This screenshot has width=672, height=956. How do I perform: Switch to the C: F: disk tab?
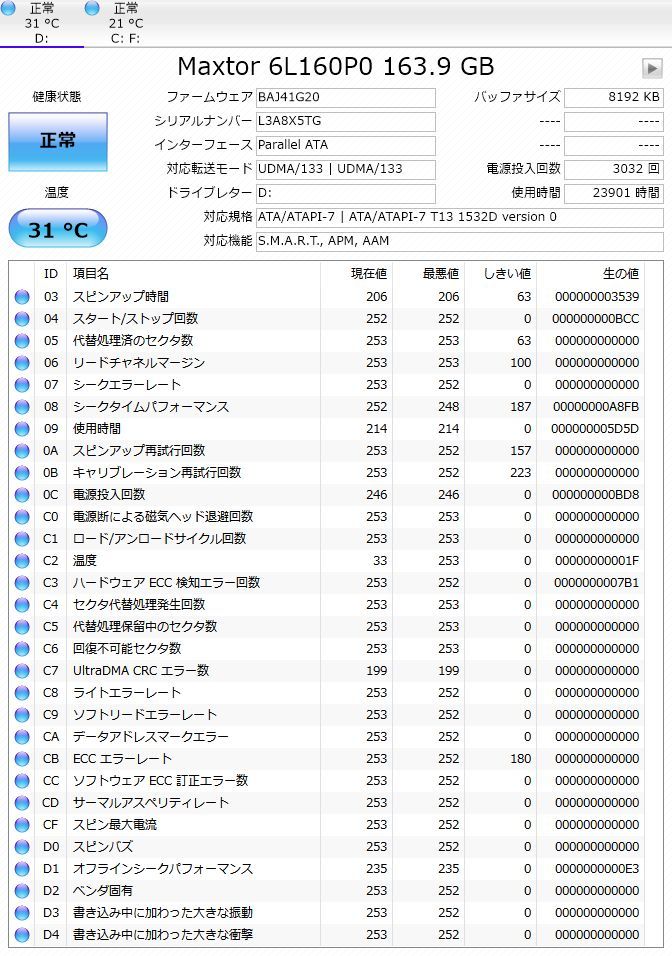point(126,23)
